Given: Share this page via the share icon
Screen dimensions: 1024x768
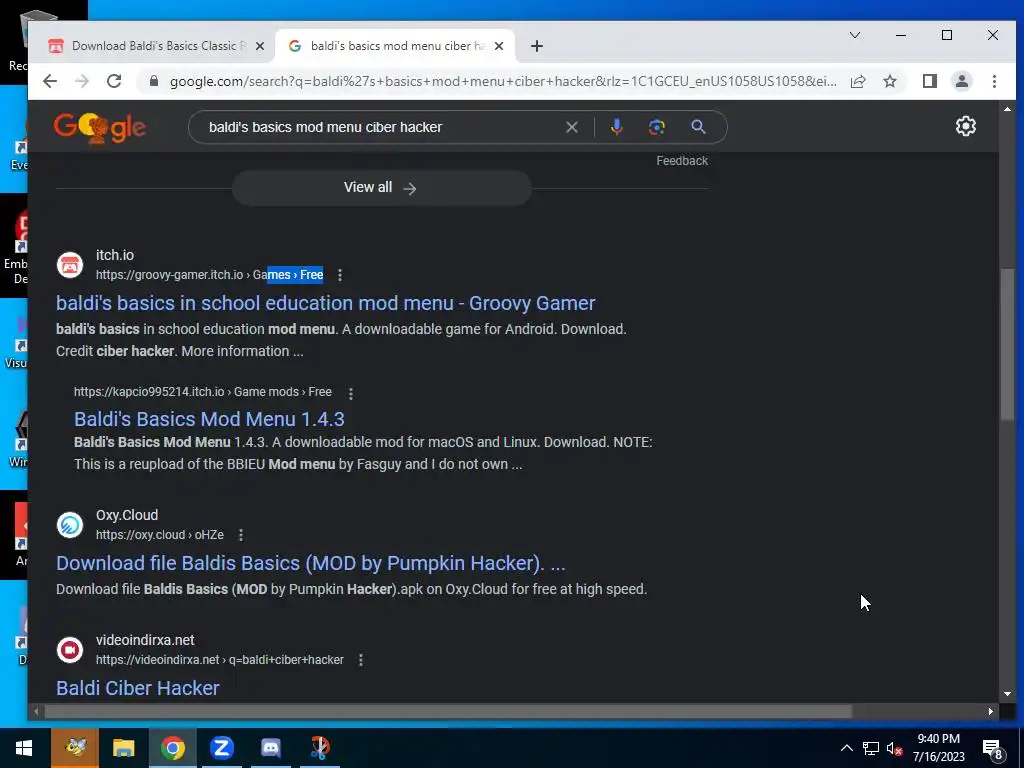Looking at the screenshot, I should point(858,81).
